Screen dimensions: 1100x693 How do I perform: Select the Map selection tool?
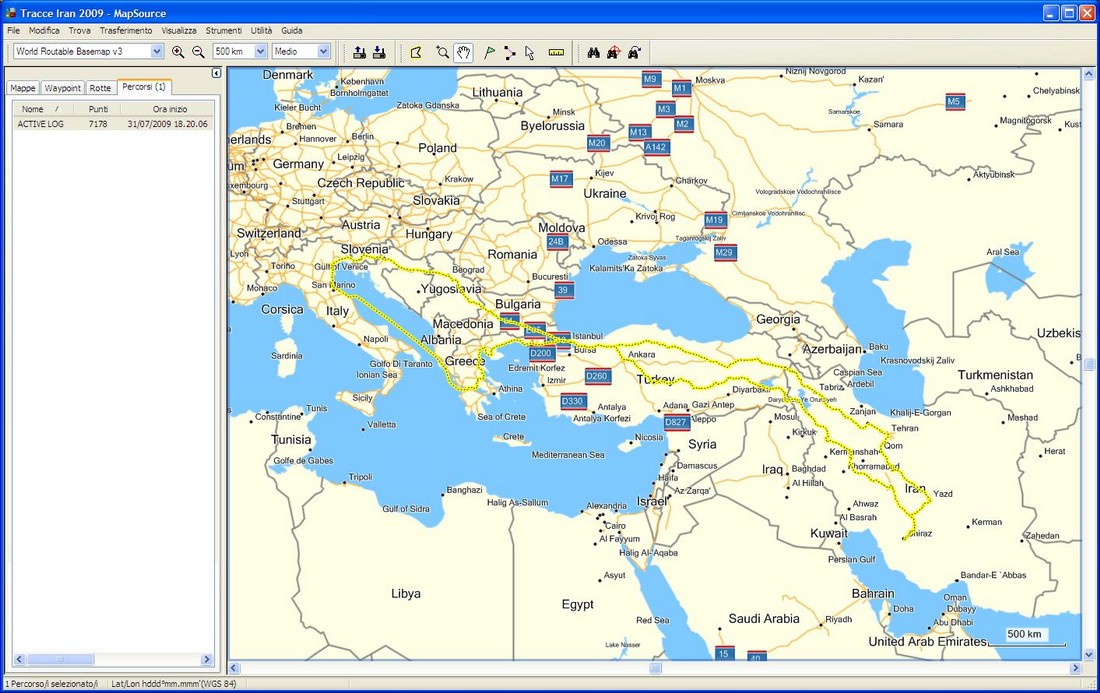[416, 52]
